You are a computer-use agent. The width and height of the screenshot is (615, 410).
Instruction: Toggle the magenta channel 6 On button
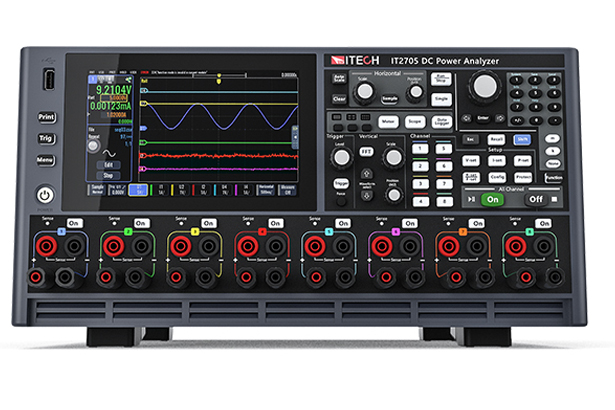click(x=410, y=223)
